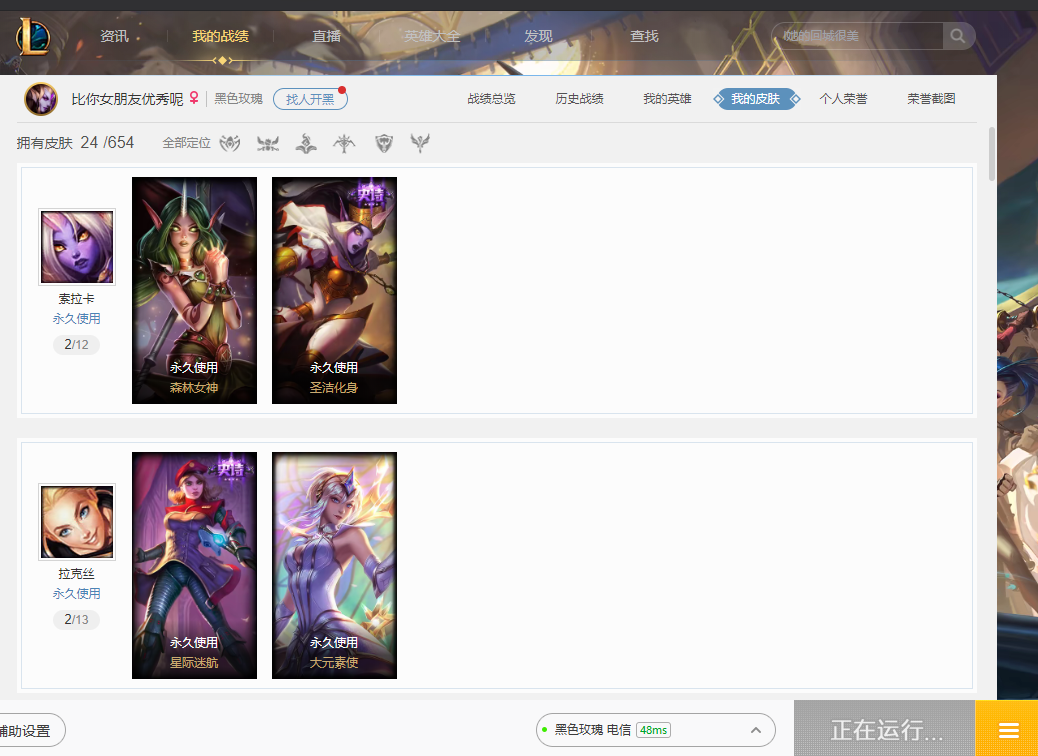1038x756 pixels.
Task: Expand the 黑色玫瑰 电信 server dropdown
Action: 655,730
